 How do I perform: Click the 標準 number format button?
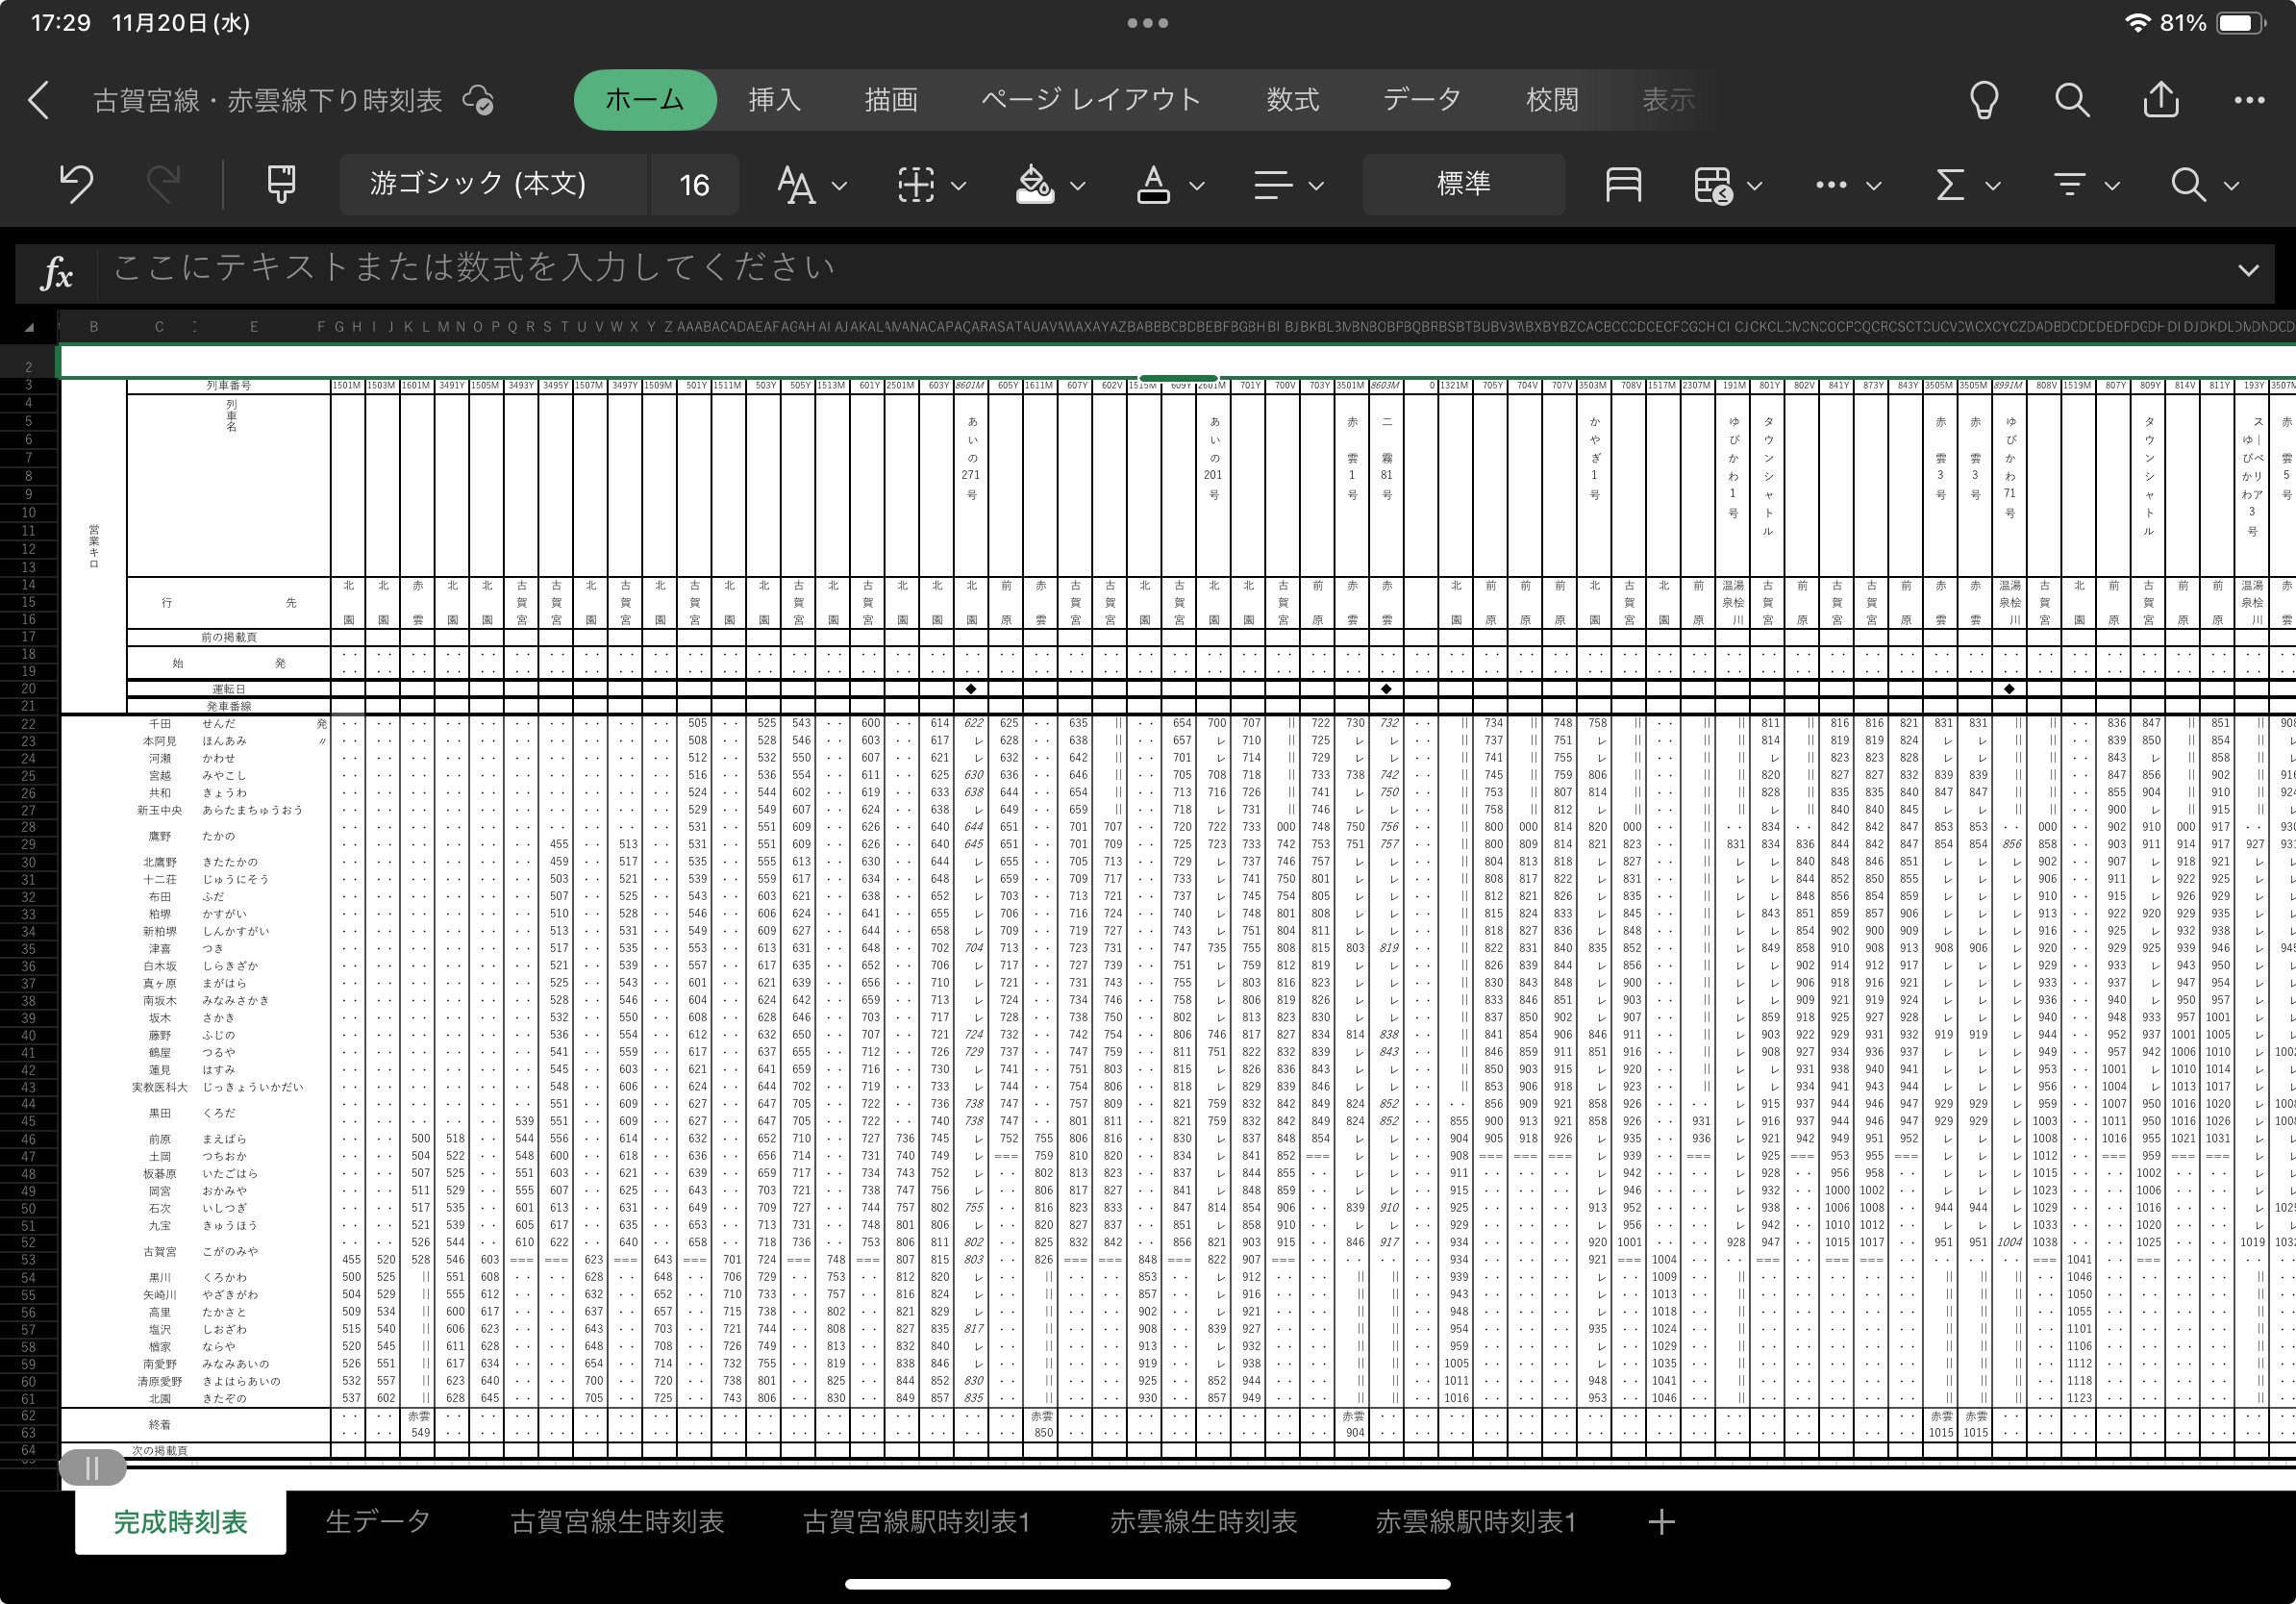click(x=1463, y=184)
